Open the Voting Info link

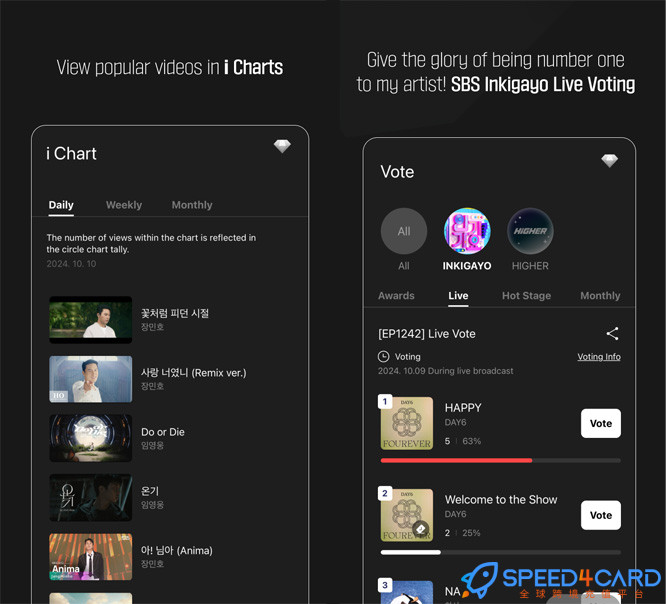(599, 357)
